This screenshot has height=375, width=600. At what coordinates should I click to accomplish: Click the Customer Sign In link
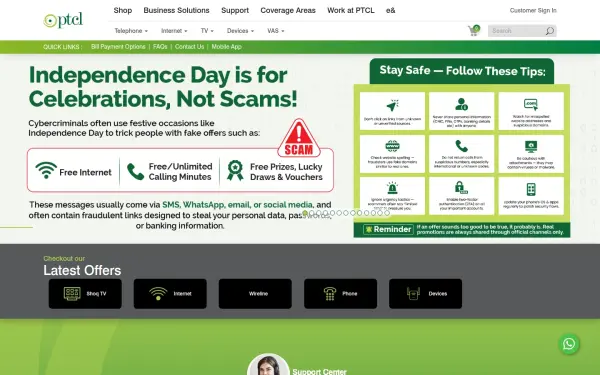533,10
